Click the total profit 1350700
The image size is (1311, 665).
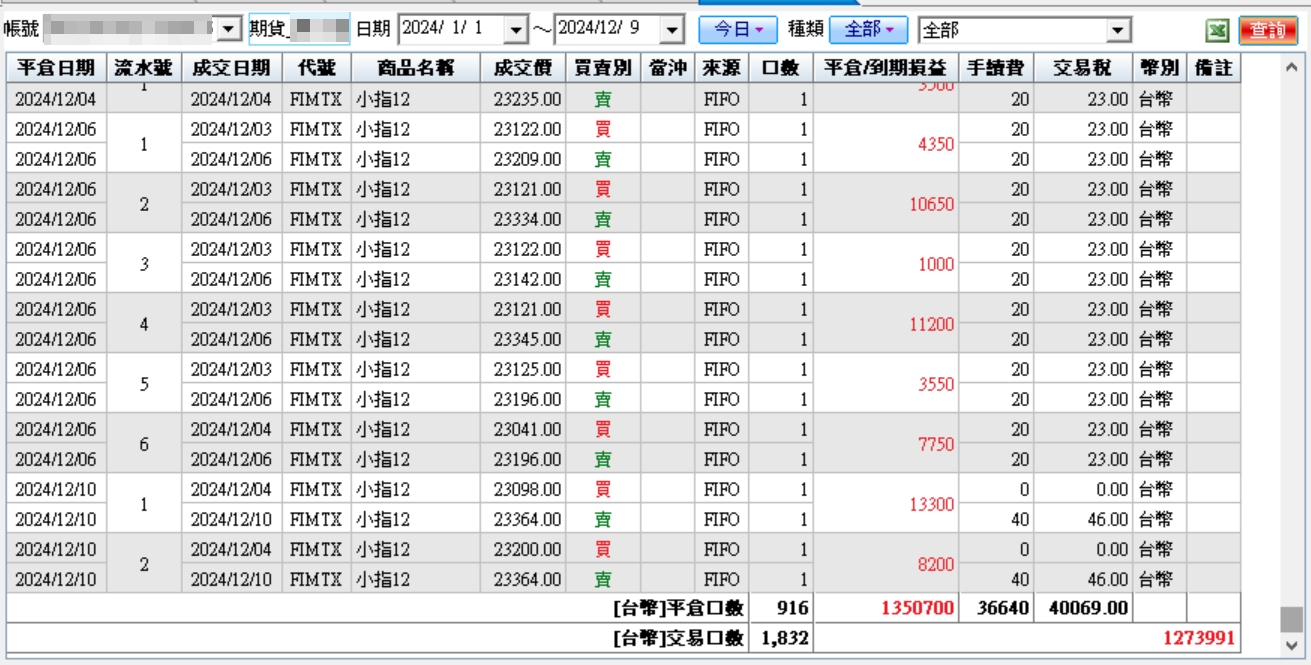pyautogui.click(x=918, y=608)
